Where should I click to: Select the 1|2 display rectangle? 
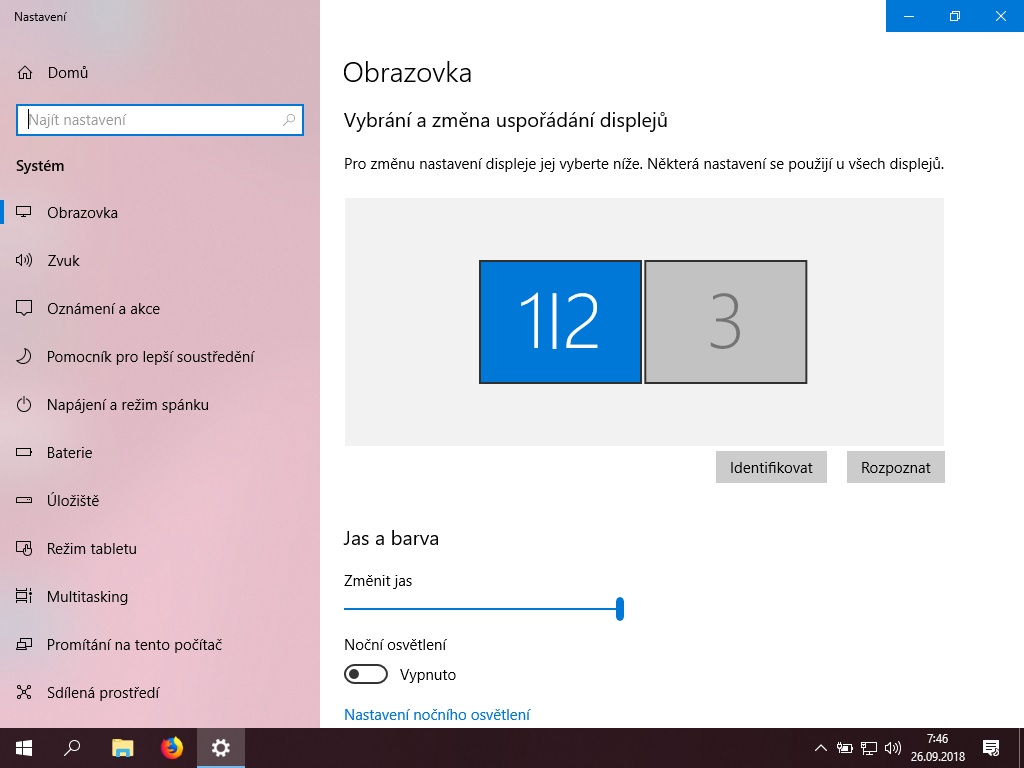(x=560, y=322)
